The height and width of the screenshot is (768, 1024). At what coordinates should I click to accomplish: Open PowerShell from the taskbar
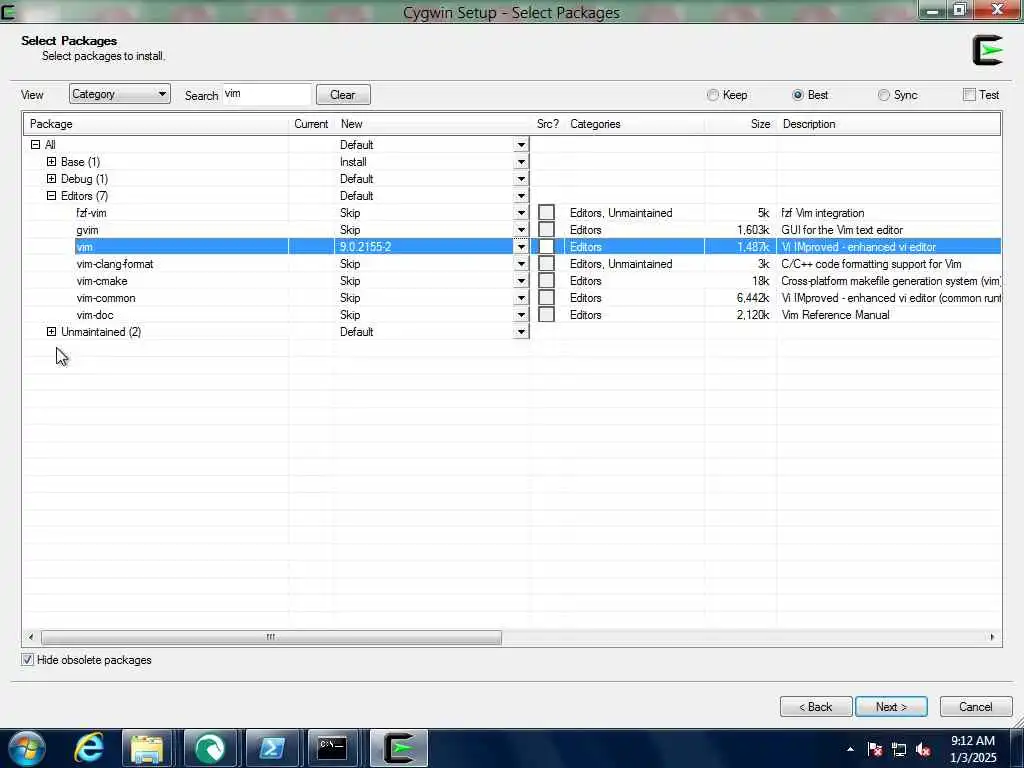click(x=271, y=748)
